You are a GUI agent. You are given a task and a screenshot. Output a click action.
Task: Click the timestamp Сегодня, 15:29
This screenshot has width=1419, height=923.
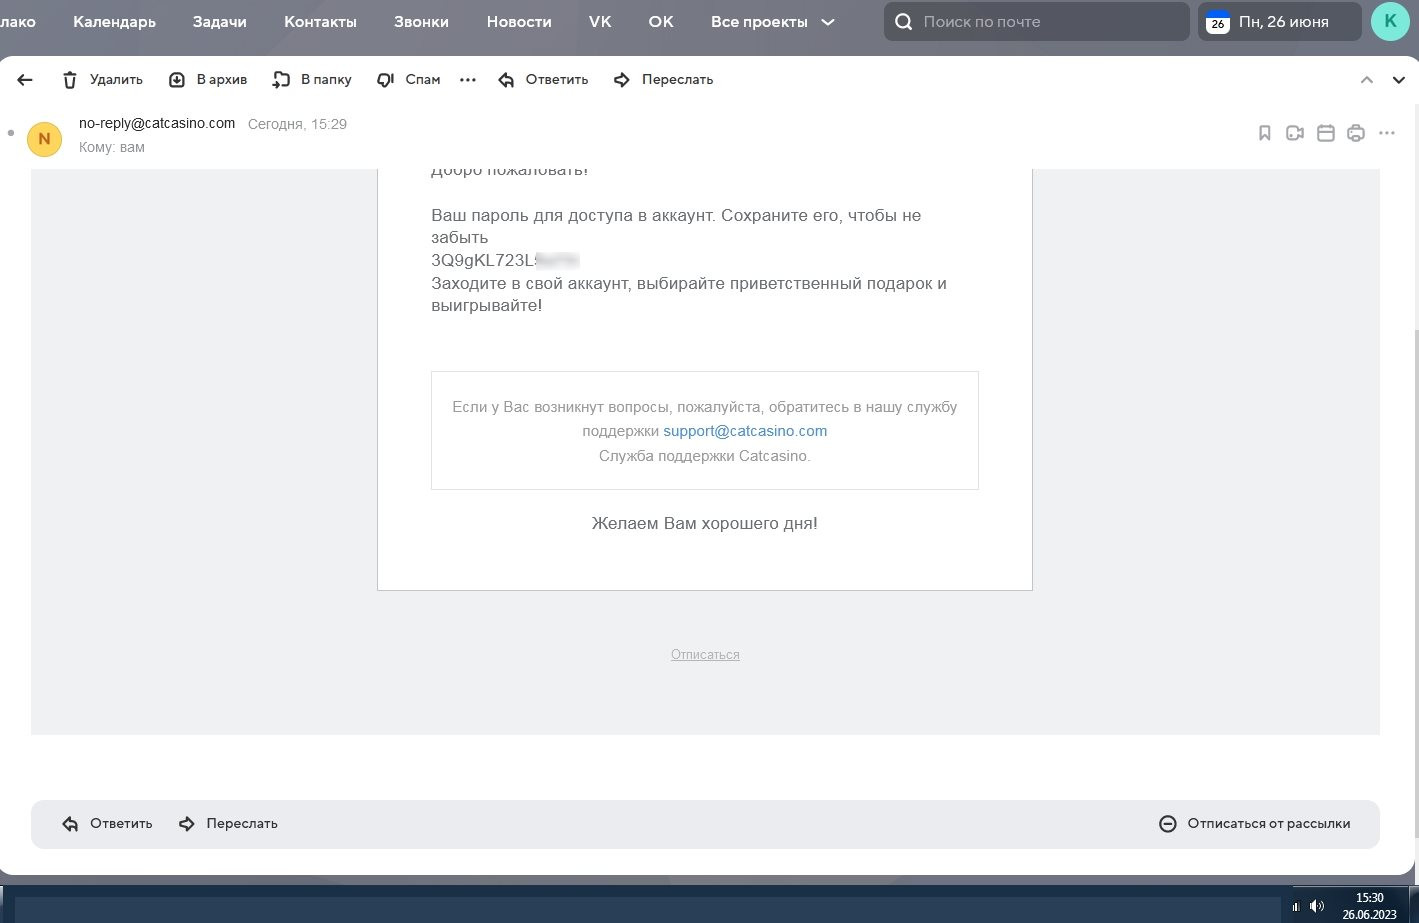click(x=297, y=125)
